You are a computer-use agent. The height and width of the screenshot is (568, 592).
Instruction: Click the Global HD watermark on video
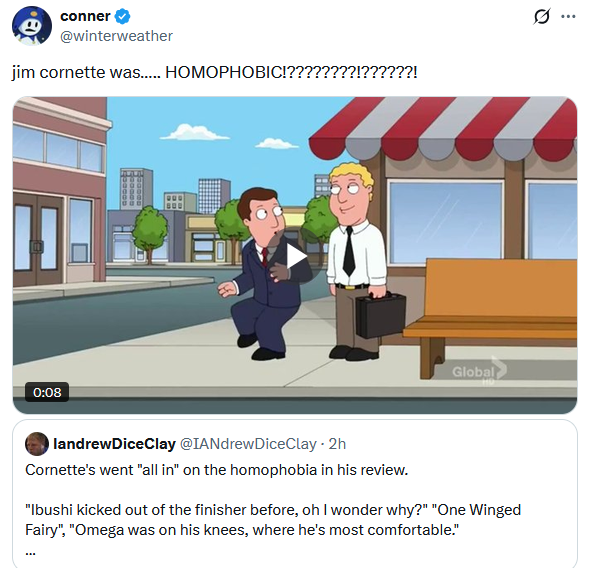[479, 371]
